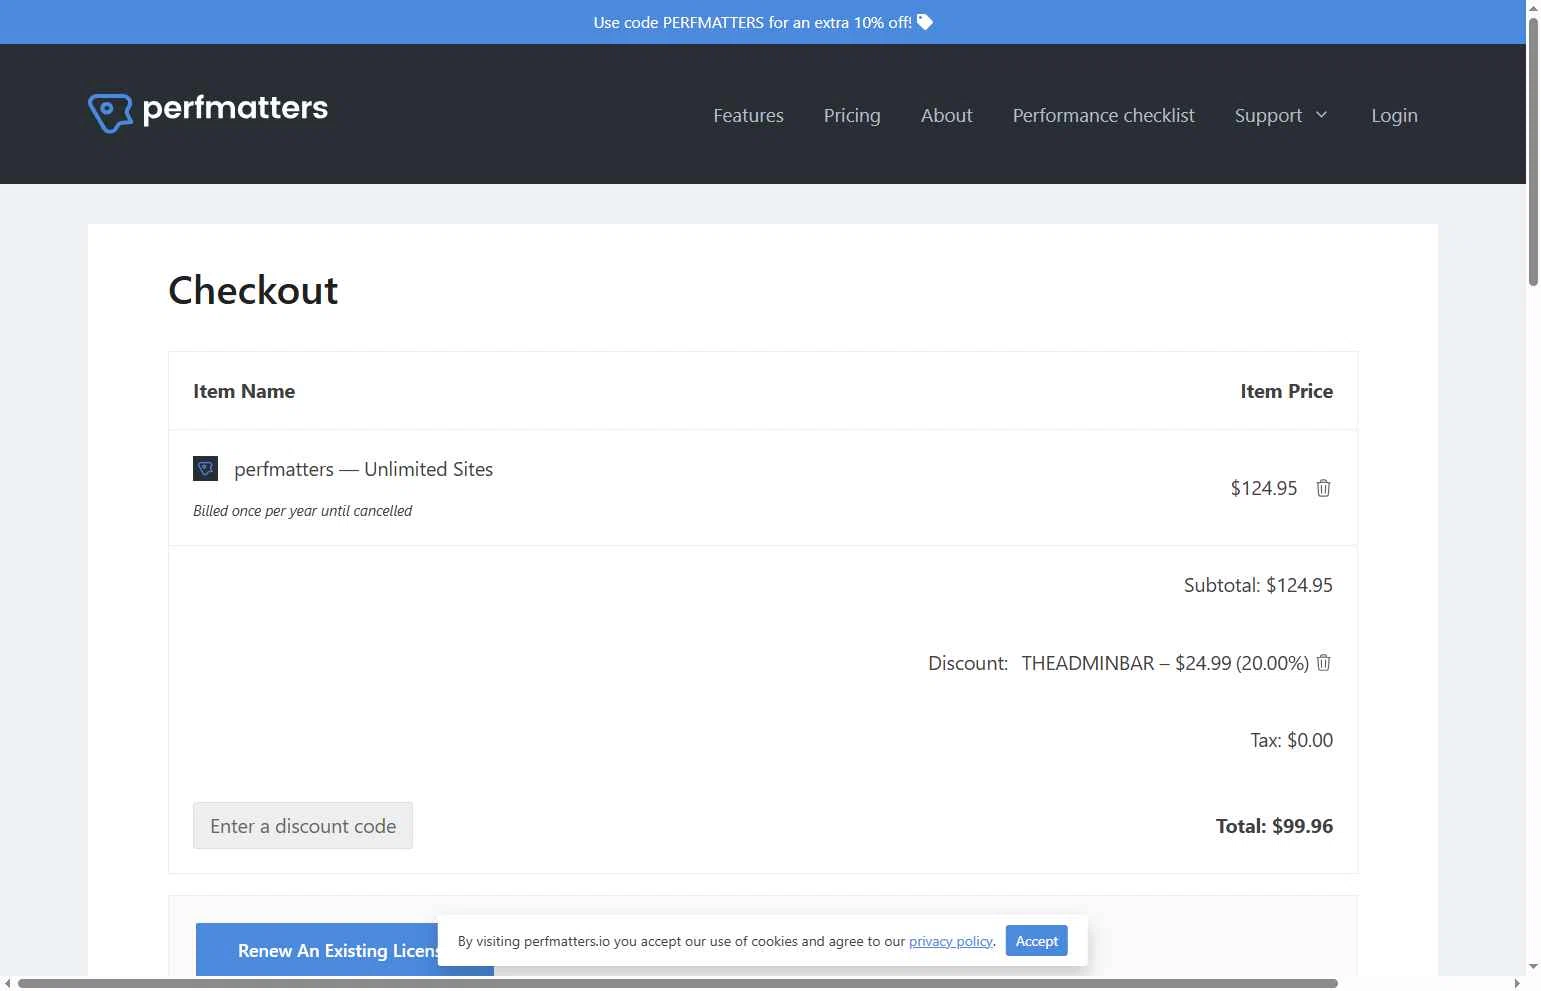The width and height of the screenshot is (1541, 991).
Task: Click the $124.95 item price
Action: click(1263, 488)
